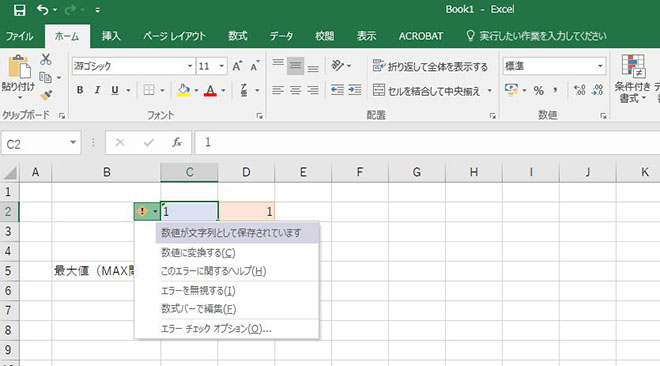Switch to the 表示 tab

[x=366, y=36]
